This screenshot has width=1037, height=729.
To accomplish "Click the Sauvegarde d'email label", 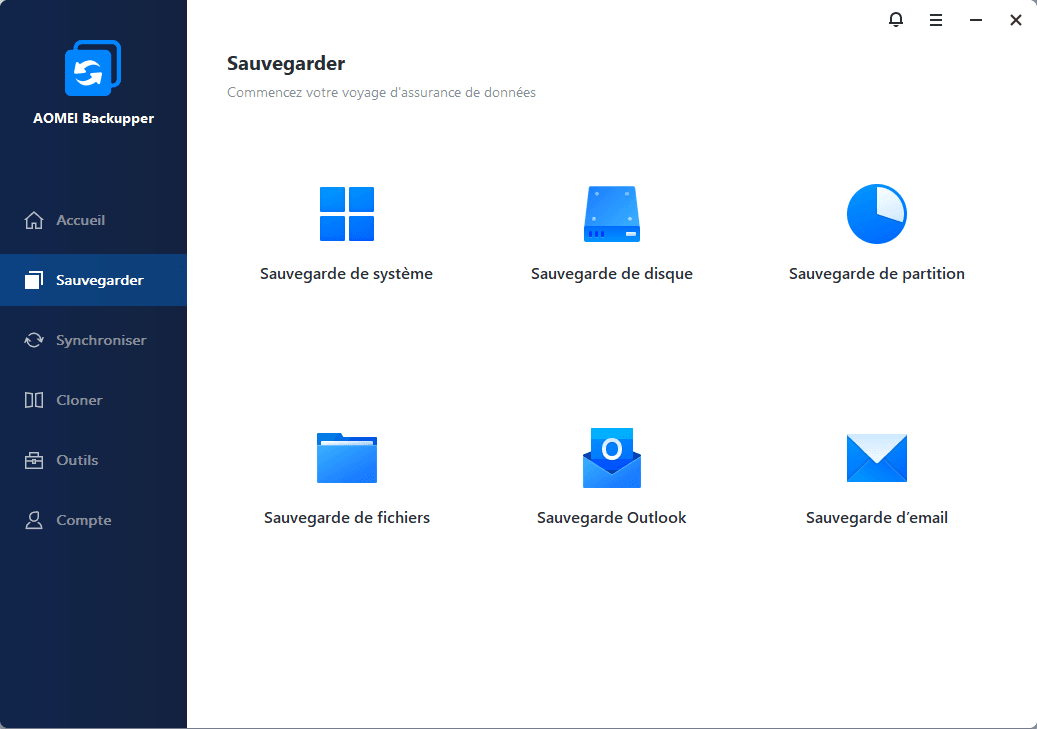I will (x=876, y=518).
